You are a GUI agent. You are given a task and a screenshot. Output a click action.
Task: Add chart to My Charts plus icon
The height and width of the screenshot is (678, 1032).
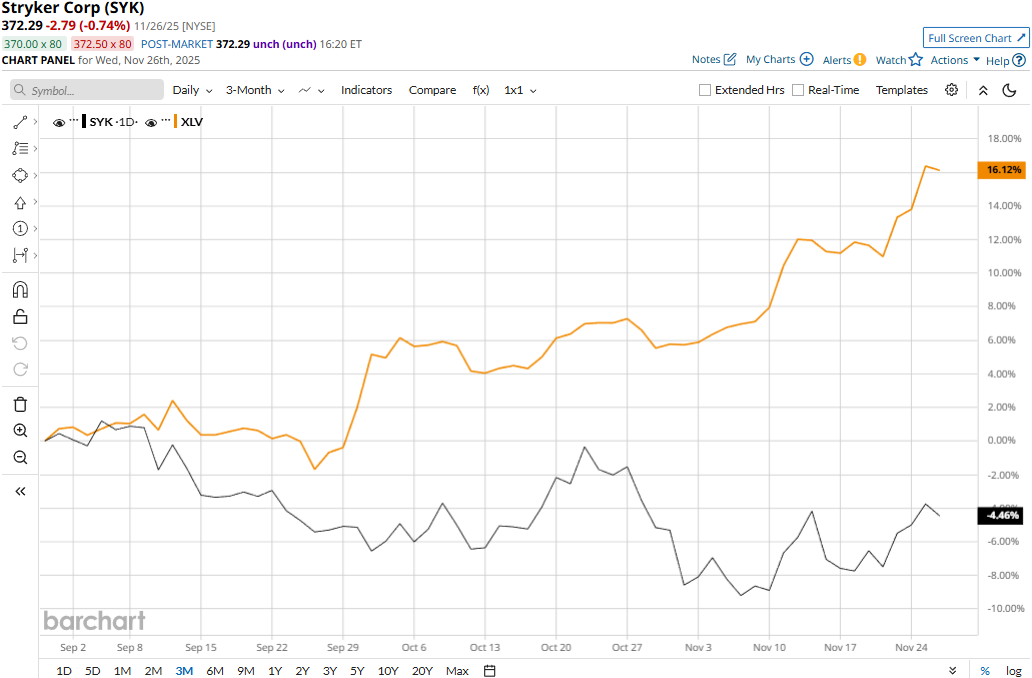click(806, 59)
